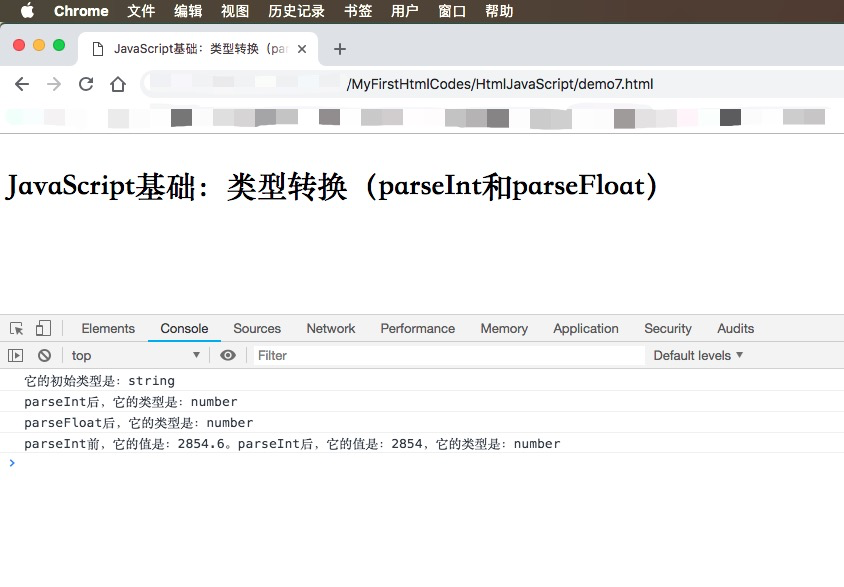The image size is (844, 587).
Task: Click the eye icon to create live expression
Action: [x=228, y=355]
